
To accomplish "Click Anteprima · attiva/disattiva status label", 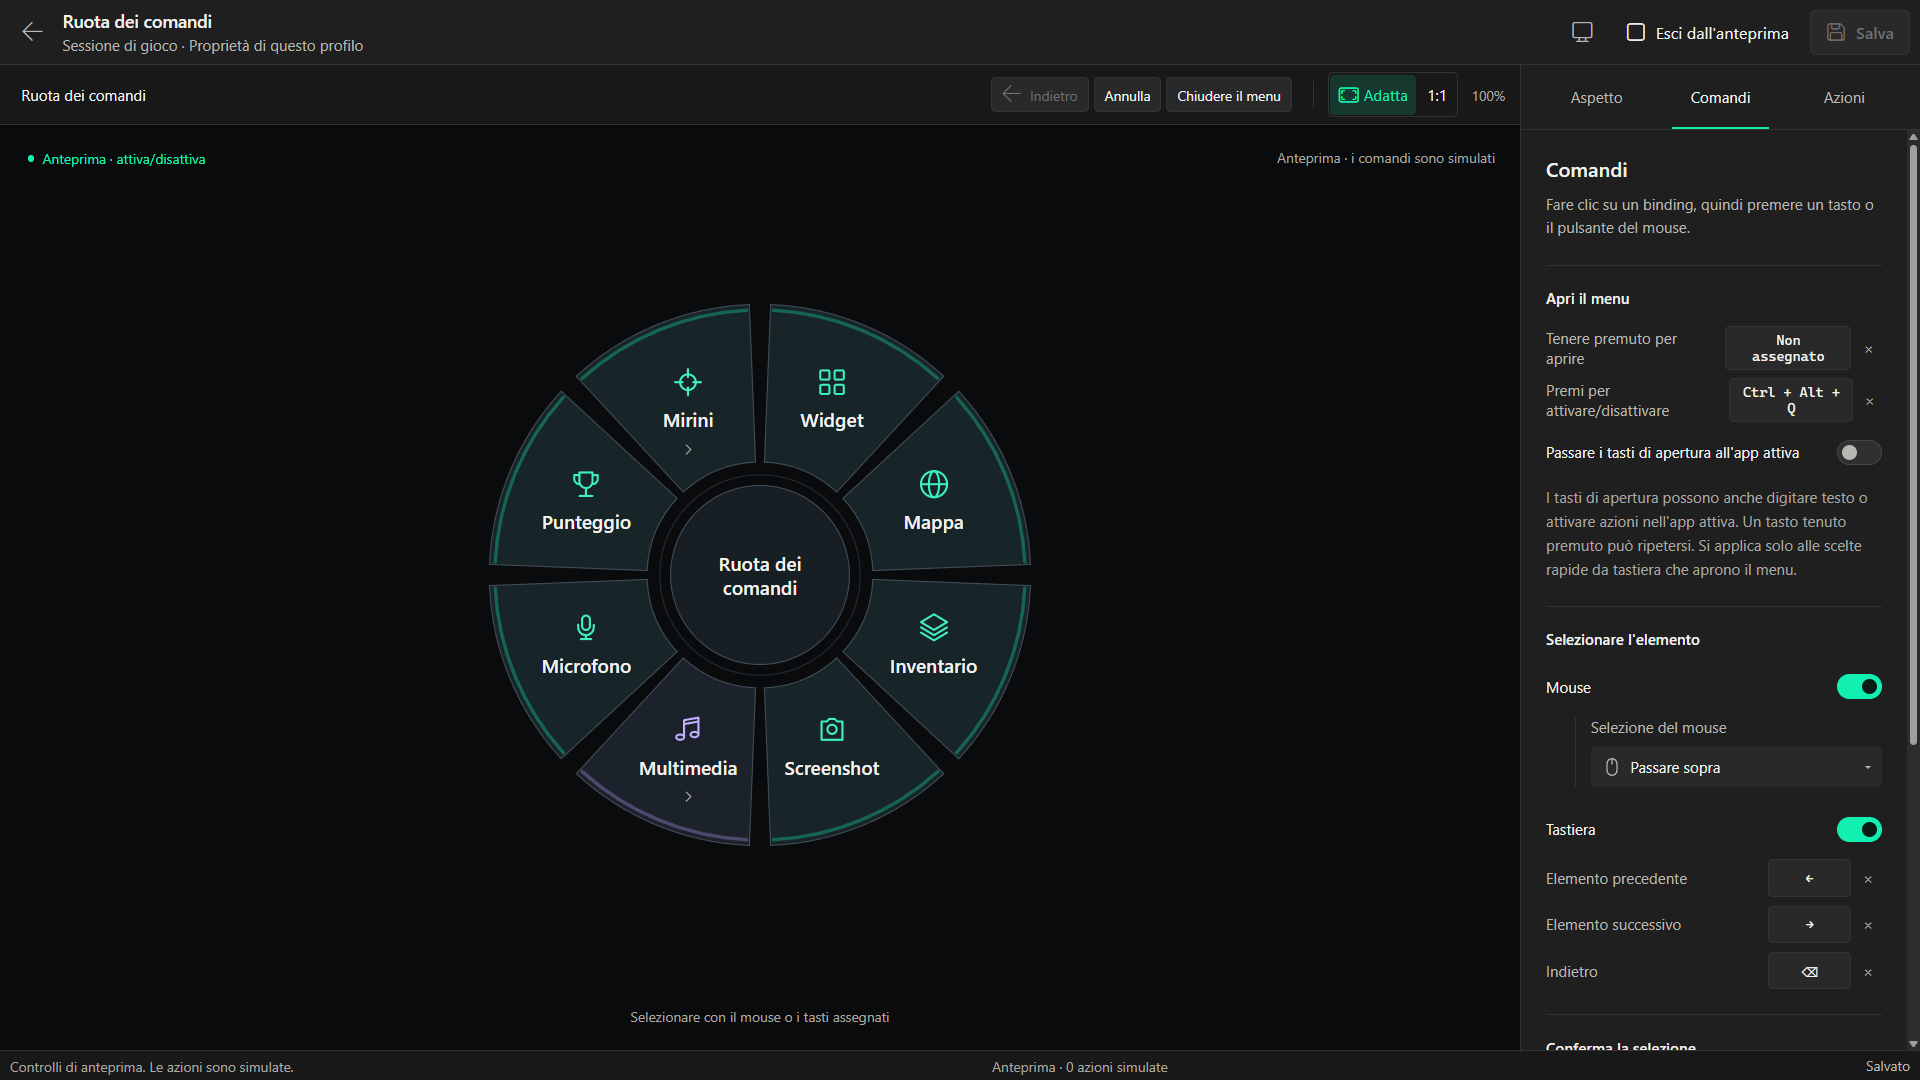I will (124, 159).
